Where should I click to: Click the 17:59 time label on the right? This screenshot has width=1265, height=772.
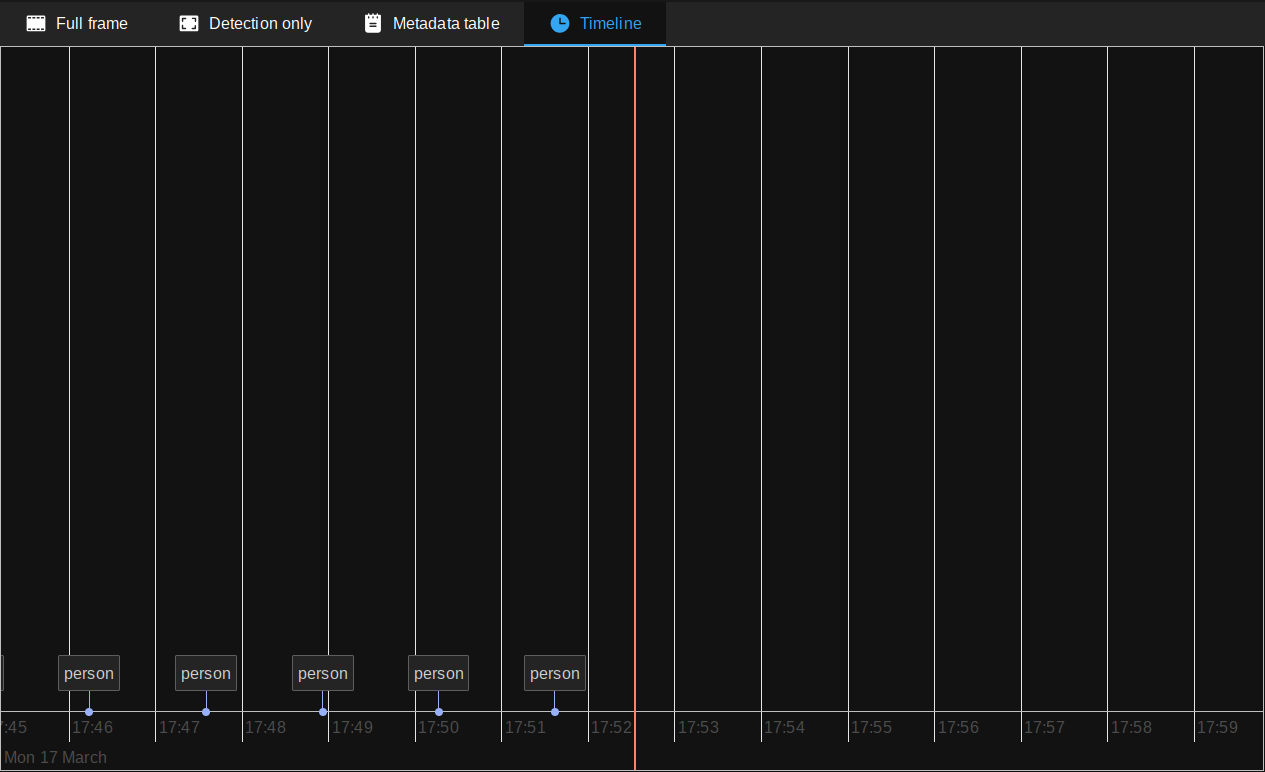pyautogui.click(x=1218, y=727)
